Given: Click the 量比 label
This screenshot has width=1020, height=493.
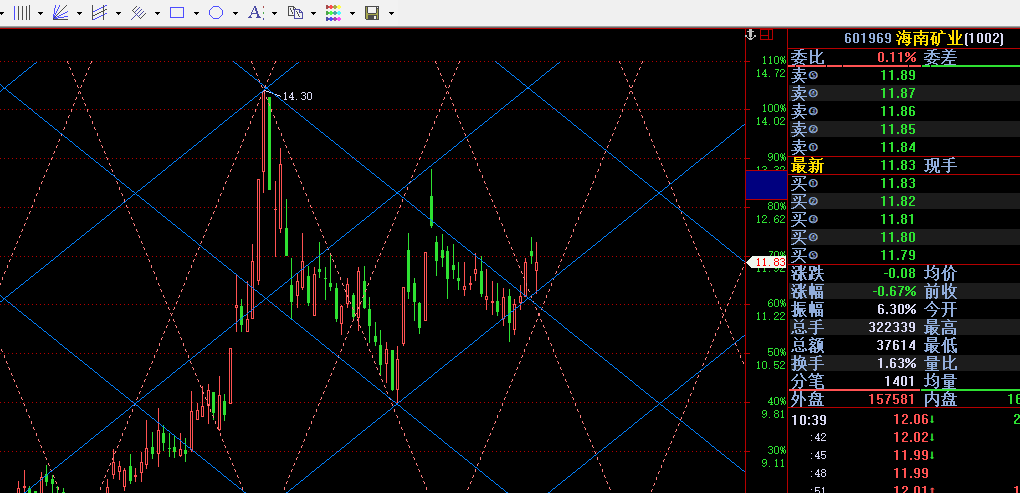Looking at the screenshot, I should (x=940, y=363).
